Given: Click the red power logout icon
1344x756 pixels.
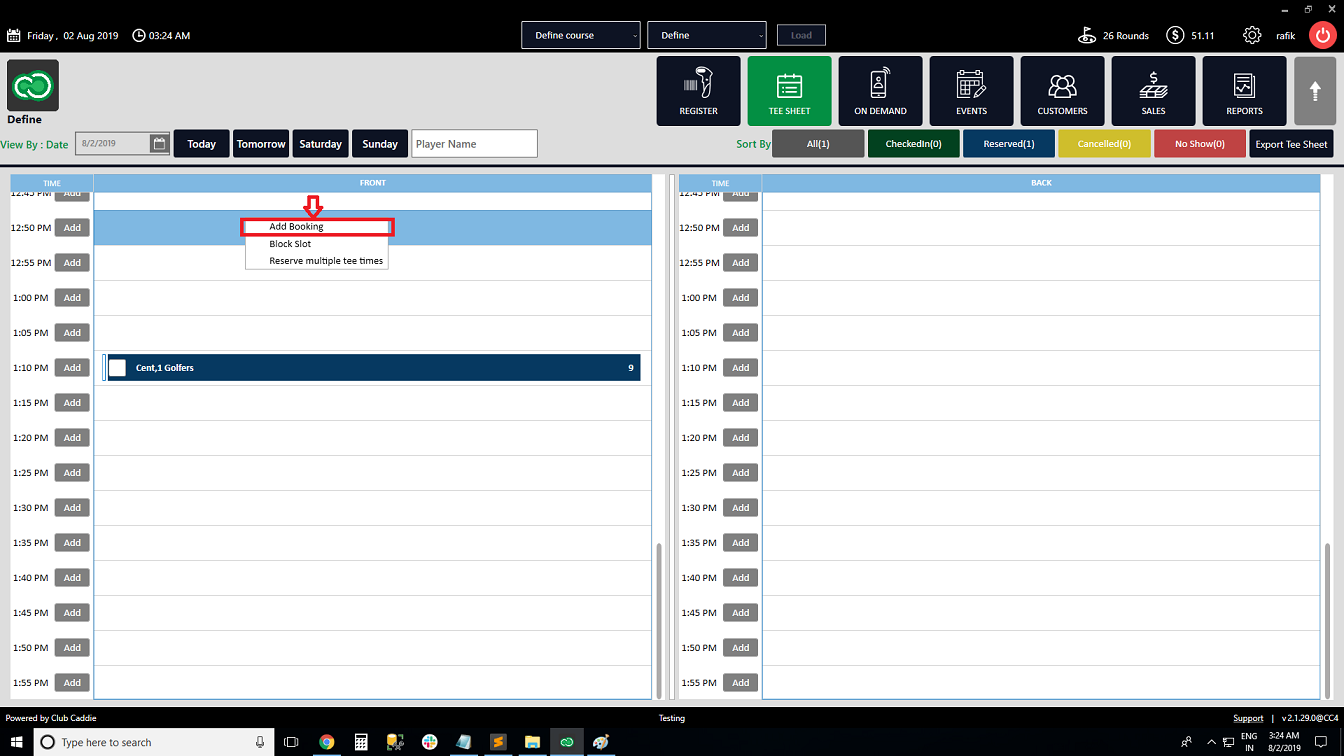Looking at the screenshot, I should click(x=1323, y=35).
